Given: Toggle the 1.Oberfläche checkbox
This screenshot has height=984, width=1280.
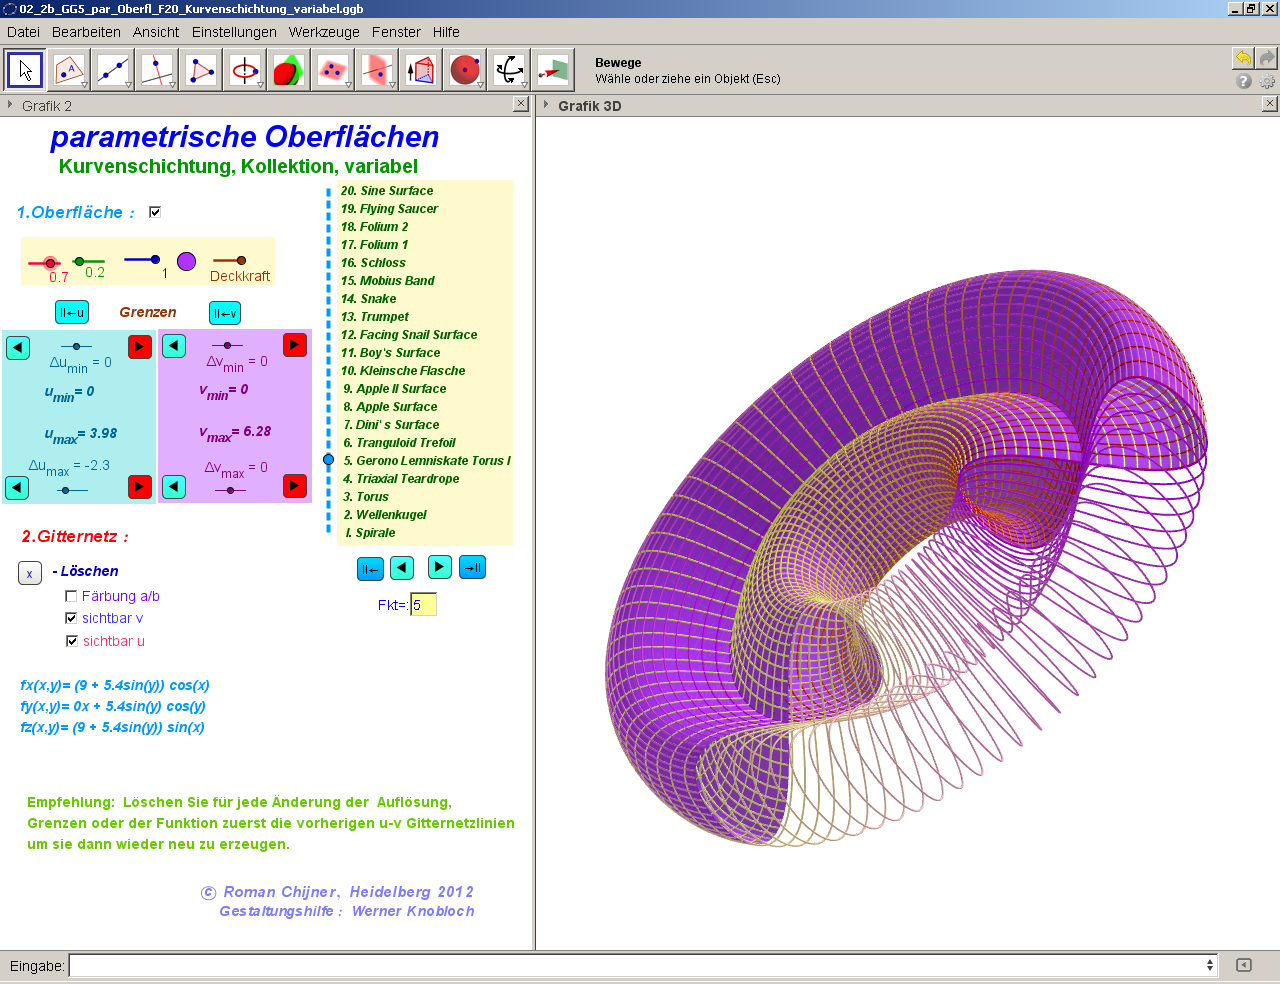Looking at the screenshot, I should pyautogui.click(x=155, y=212).
